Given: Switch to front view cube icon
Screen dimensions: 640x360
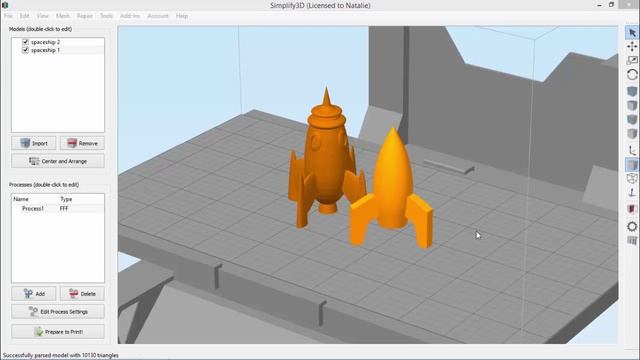Looking at the screenshot, I should [632, 119].
